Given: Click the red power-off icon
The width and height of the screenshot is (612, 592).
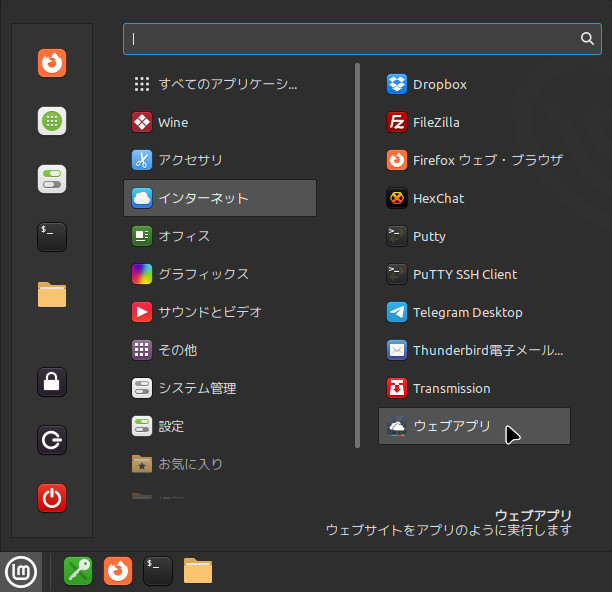Looking at the screenshot, I should point(52,498).
